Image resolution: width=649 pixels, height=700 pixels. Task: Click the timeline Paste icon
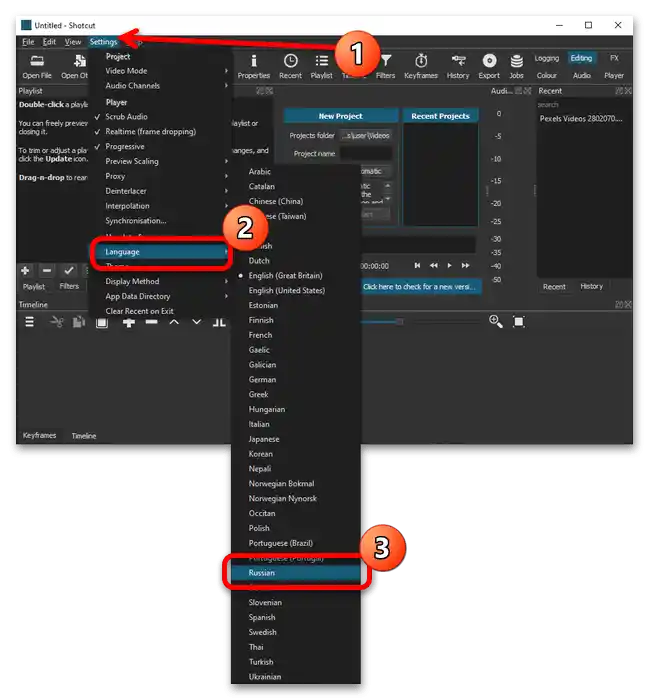pos(102,322)
